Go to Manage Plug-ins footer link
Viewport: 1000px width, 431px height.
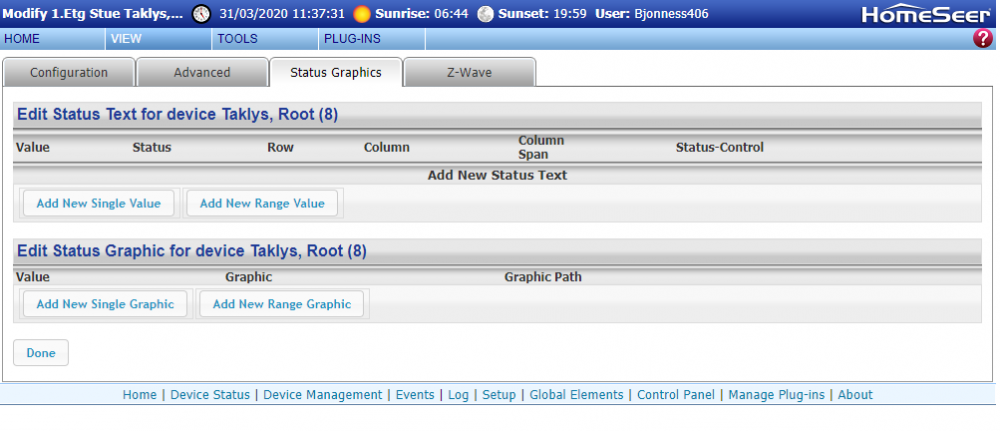tap(776, 395)
